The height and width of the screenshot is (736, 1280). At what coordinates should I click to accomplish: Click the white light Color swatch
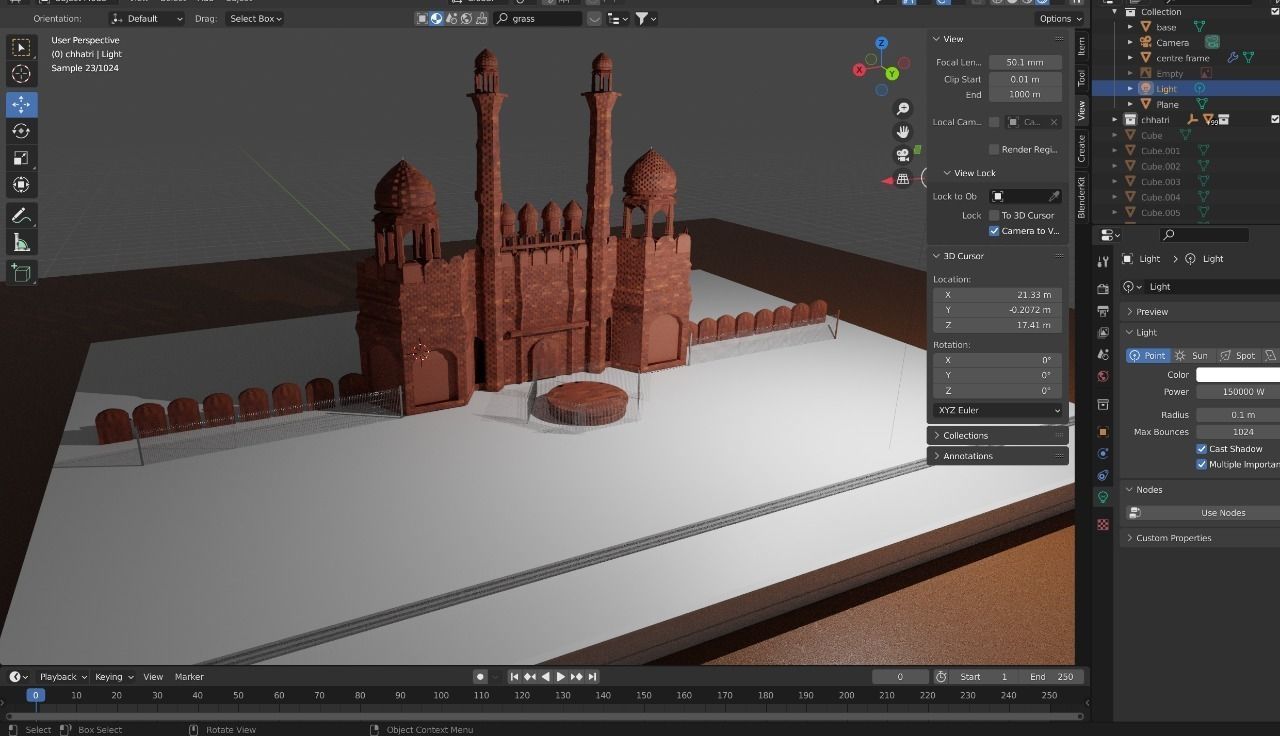(x=1238, y=375)
